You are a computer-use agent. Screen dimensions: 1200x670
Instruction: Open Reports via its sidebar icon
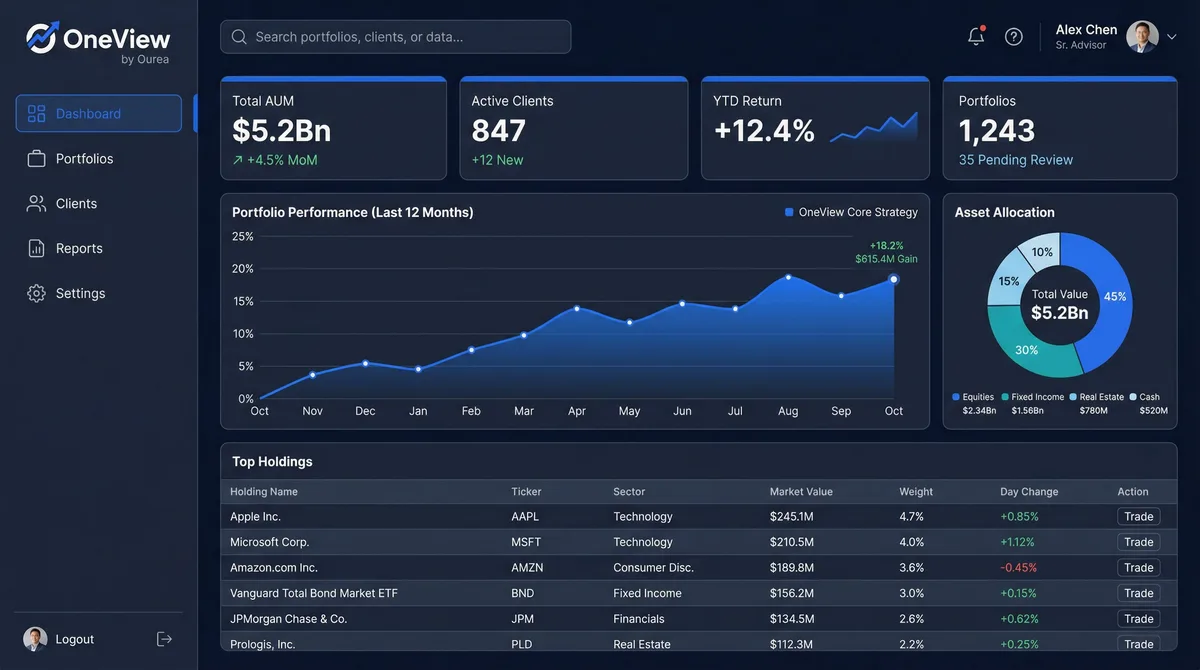35,248
